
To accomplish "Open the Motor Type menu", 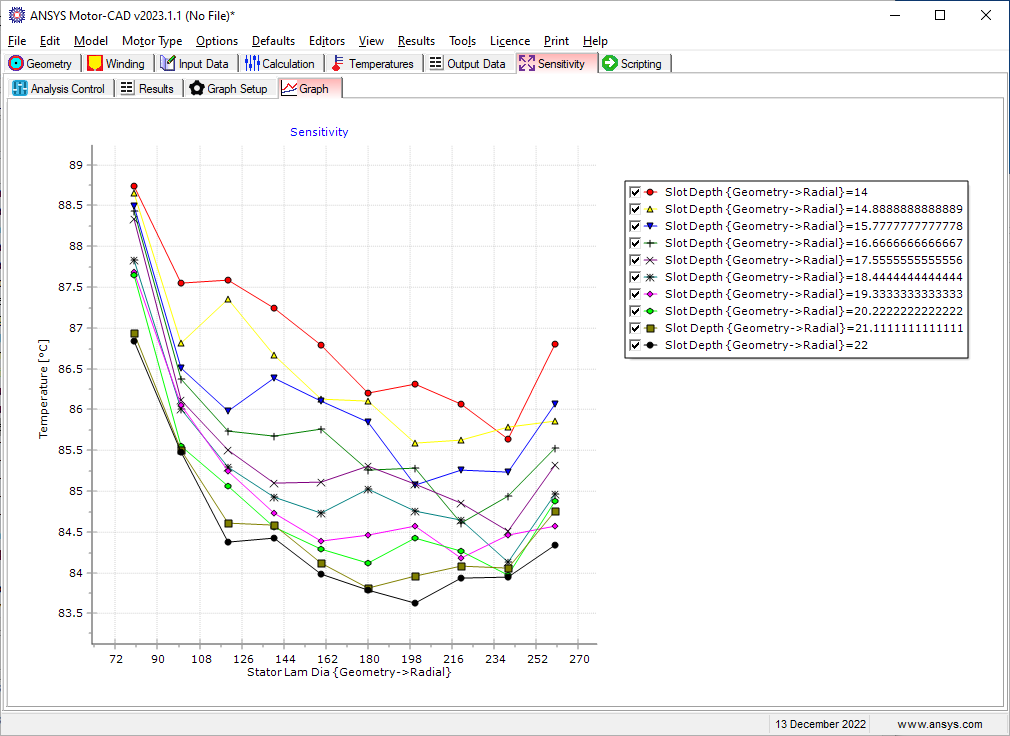I will (152, 41).
